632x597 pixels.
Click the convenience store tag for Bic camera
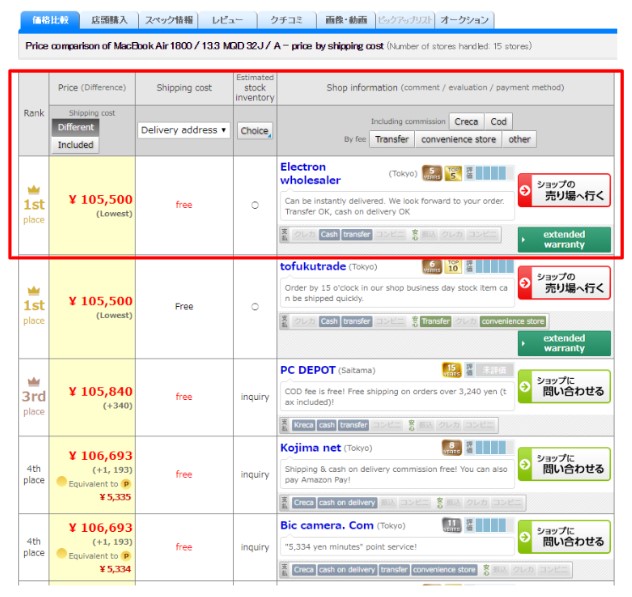(444, 570)
